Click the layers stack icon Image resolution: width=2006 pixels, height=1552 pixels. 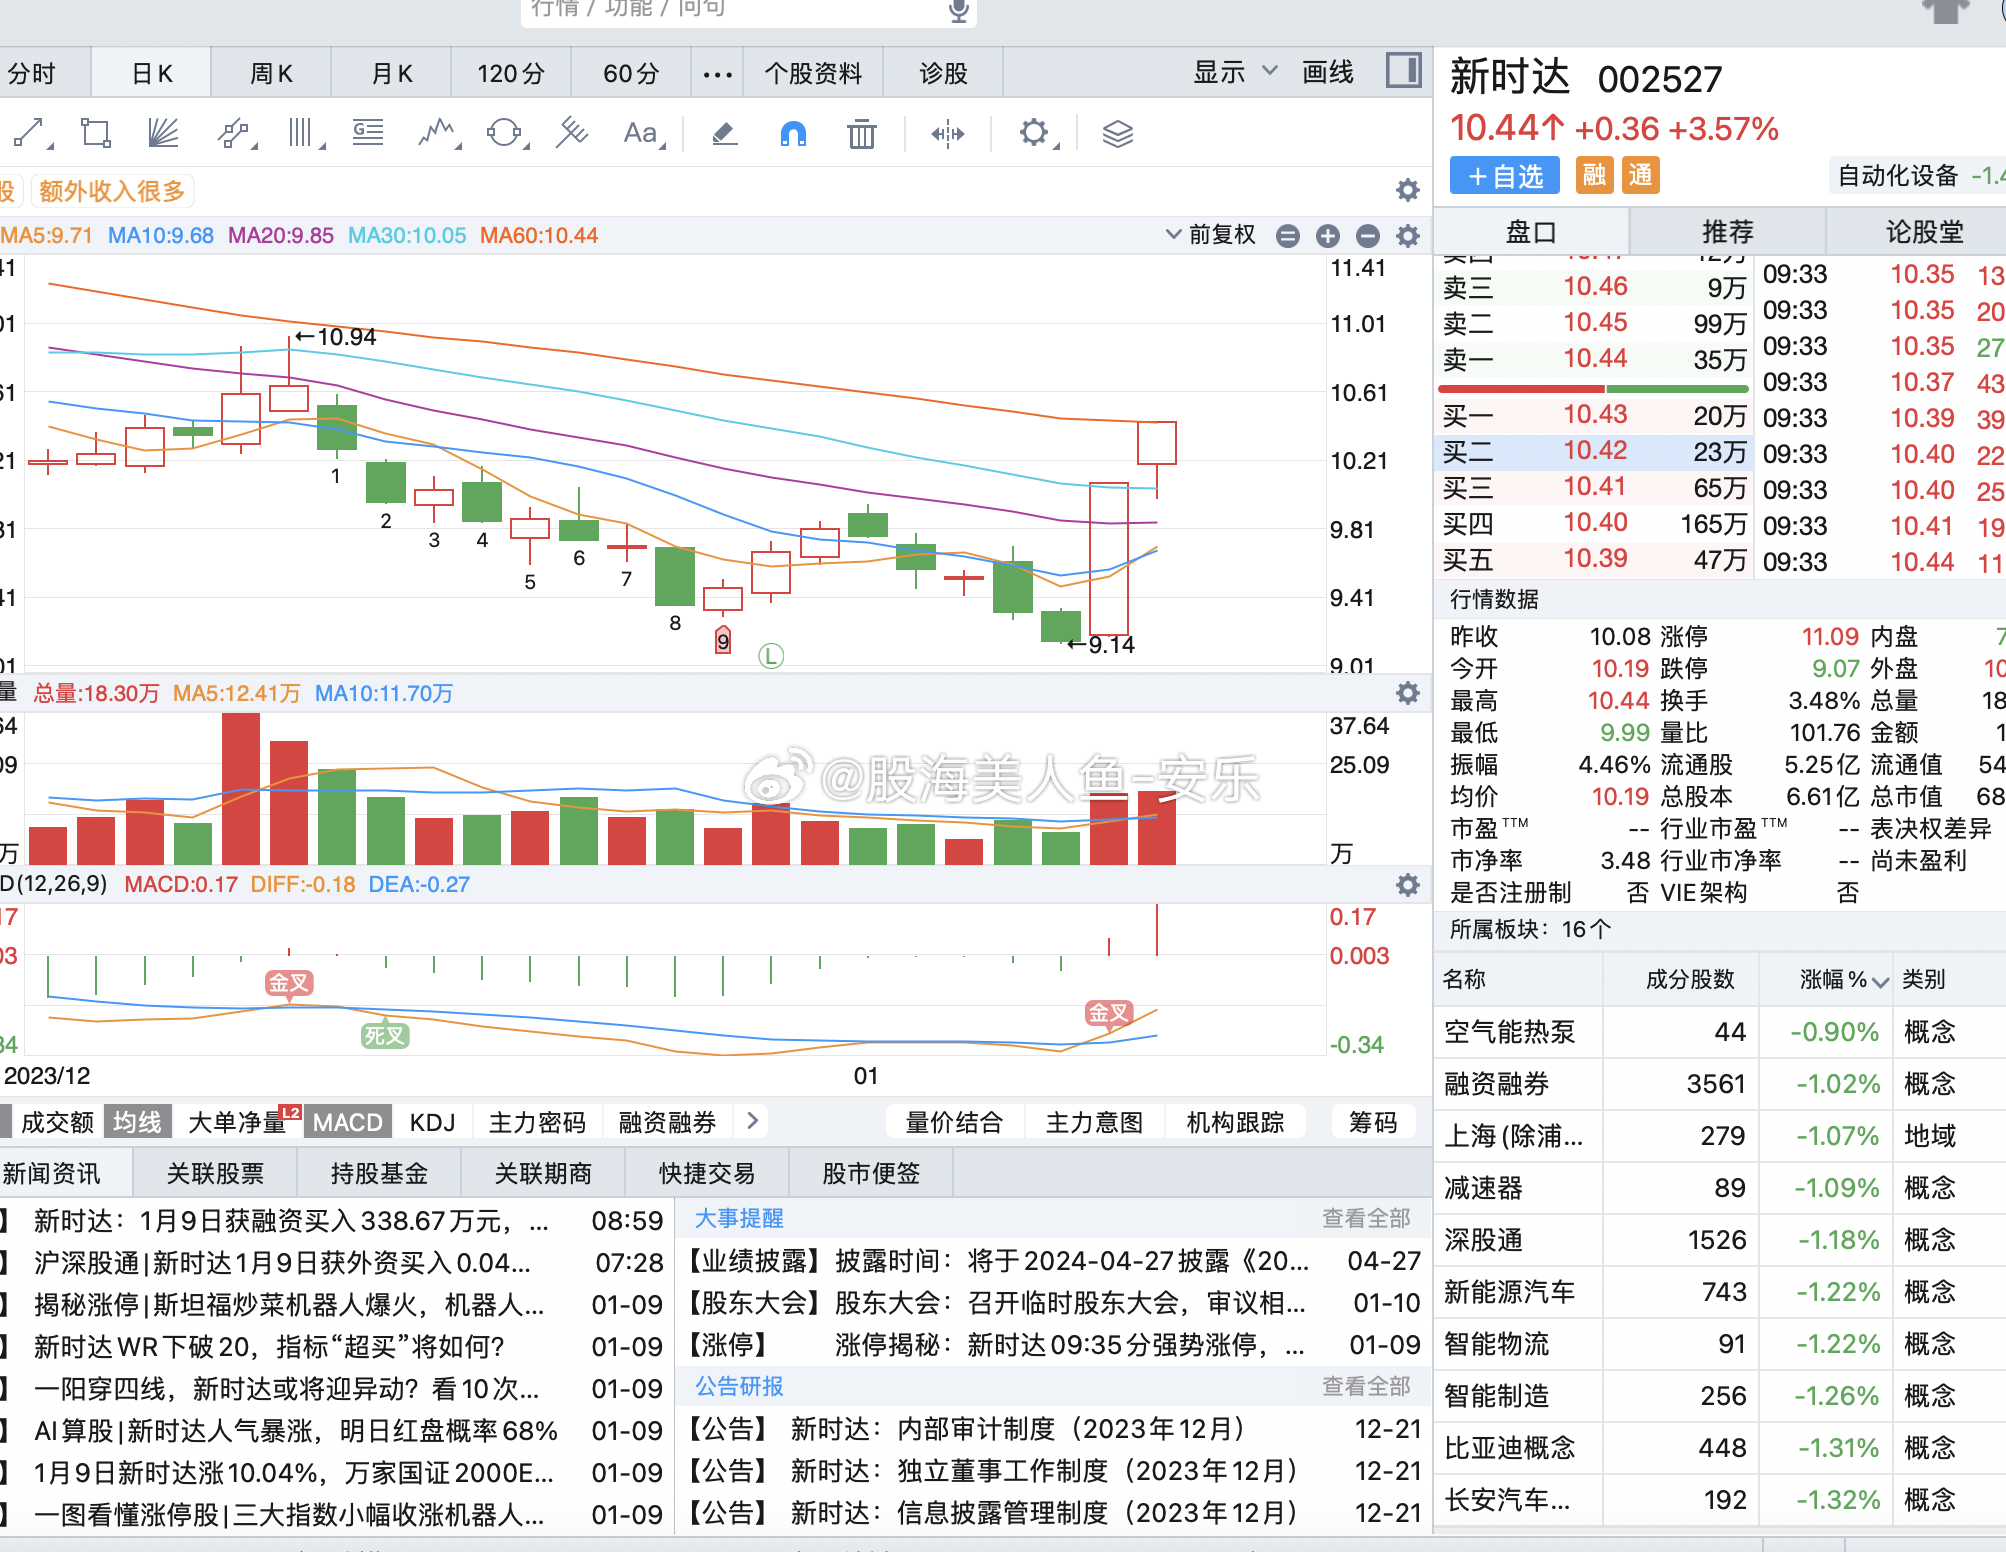point(1117,133)
